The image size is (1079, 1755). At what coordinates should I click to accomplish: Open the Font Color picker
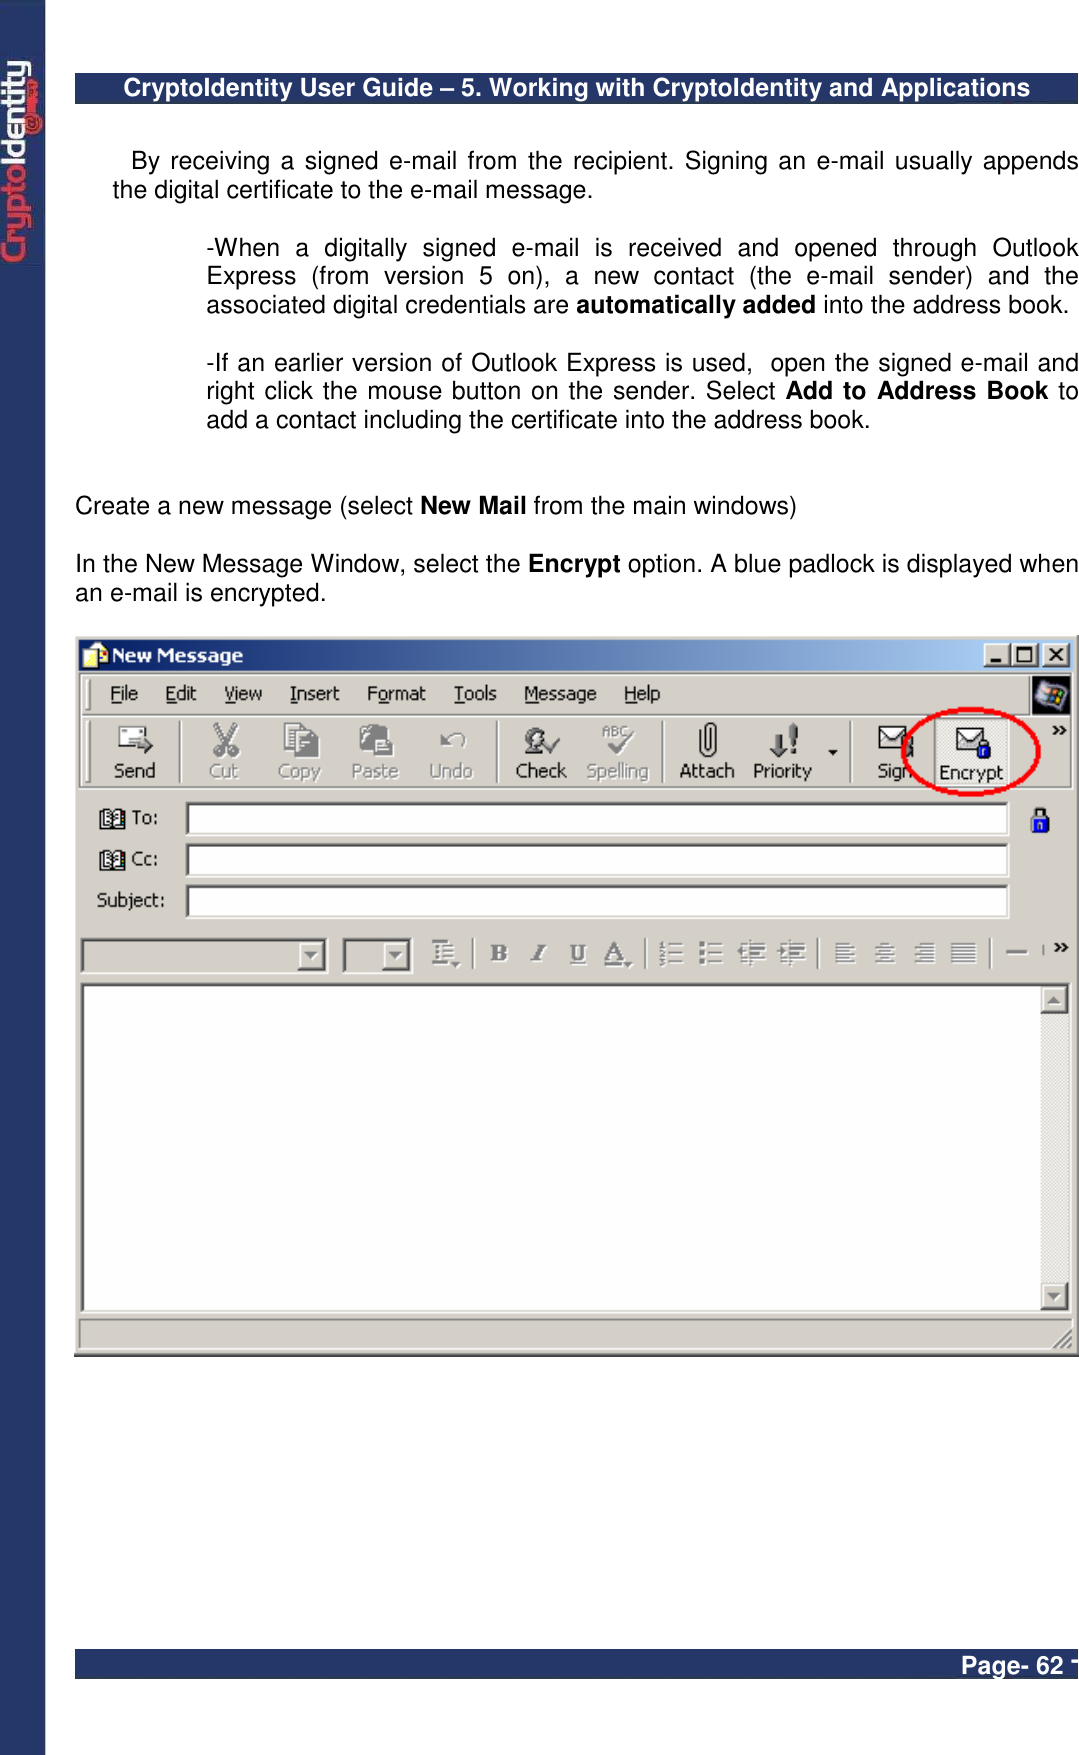click(x=617, y=953)
